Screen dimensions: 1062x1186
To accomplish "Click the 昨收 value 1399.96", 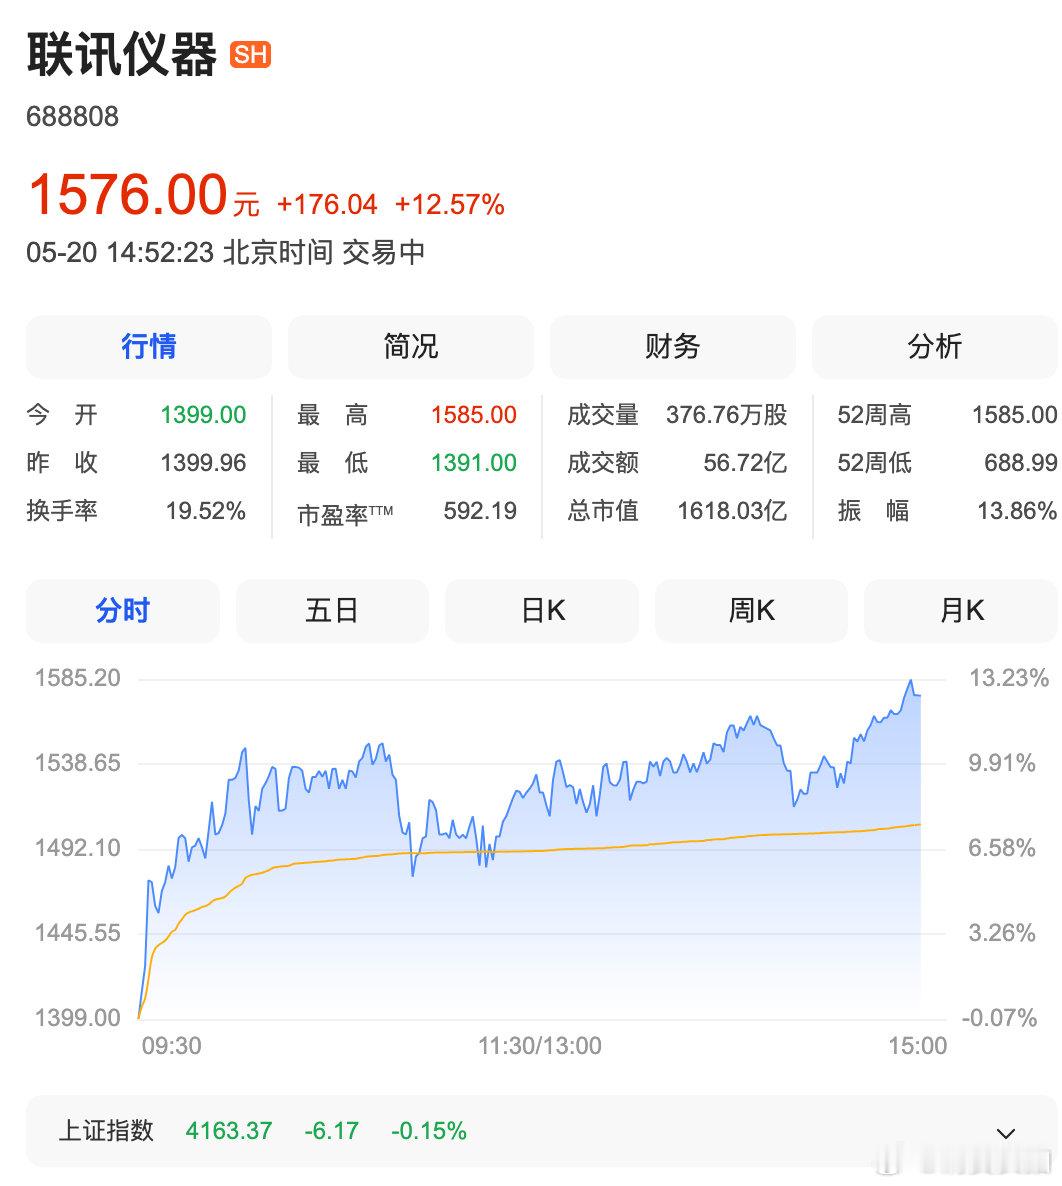I will 203,462.
